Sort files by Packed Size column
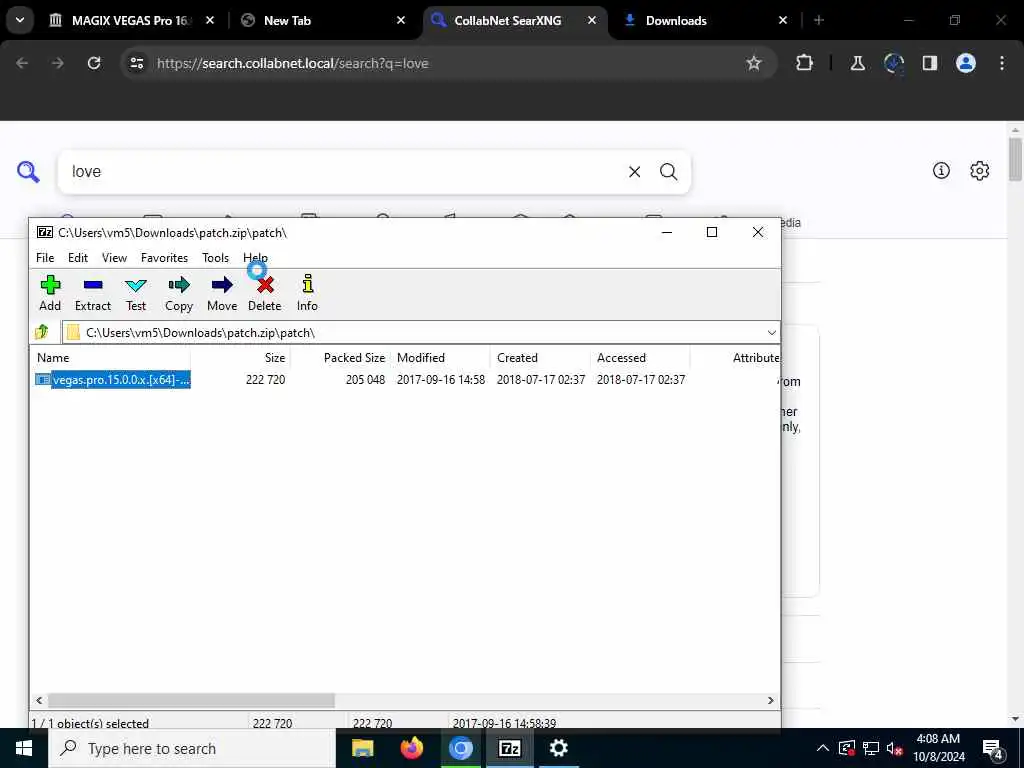The image size is (1024, 768). [x=340, y=358]
